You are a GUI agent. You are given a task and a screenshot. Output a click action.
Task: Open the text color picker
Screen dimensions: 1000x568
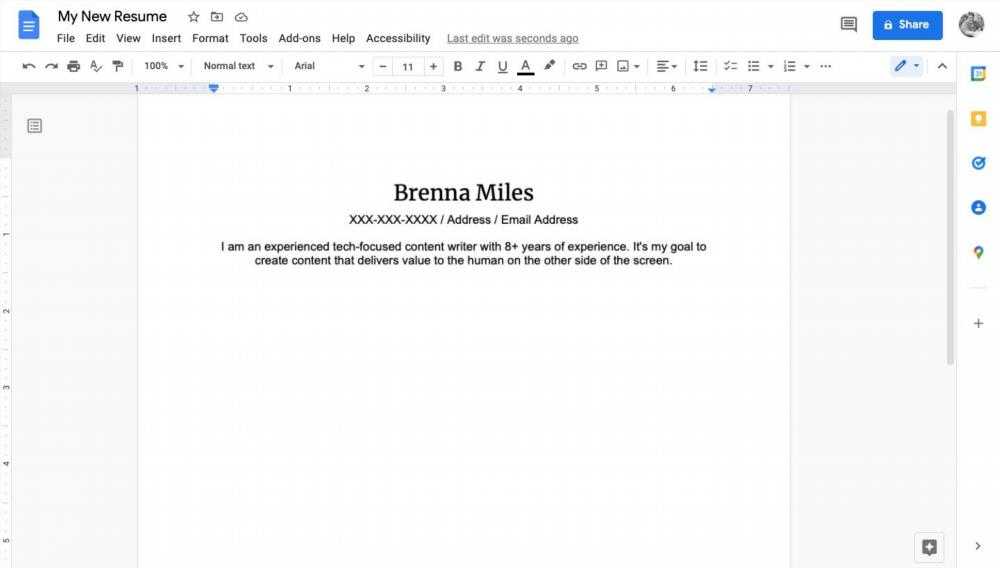525,66
